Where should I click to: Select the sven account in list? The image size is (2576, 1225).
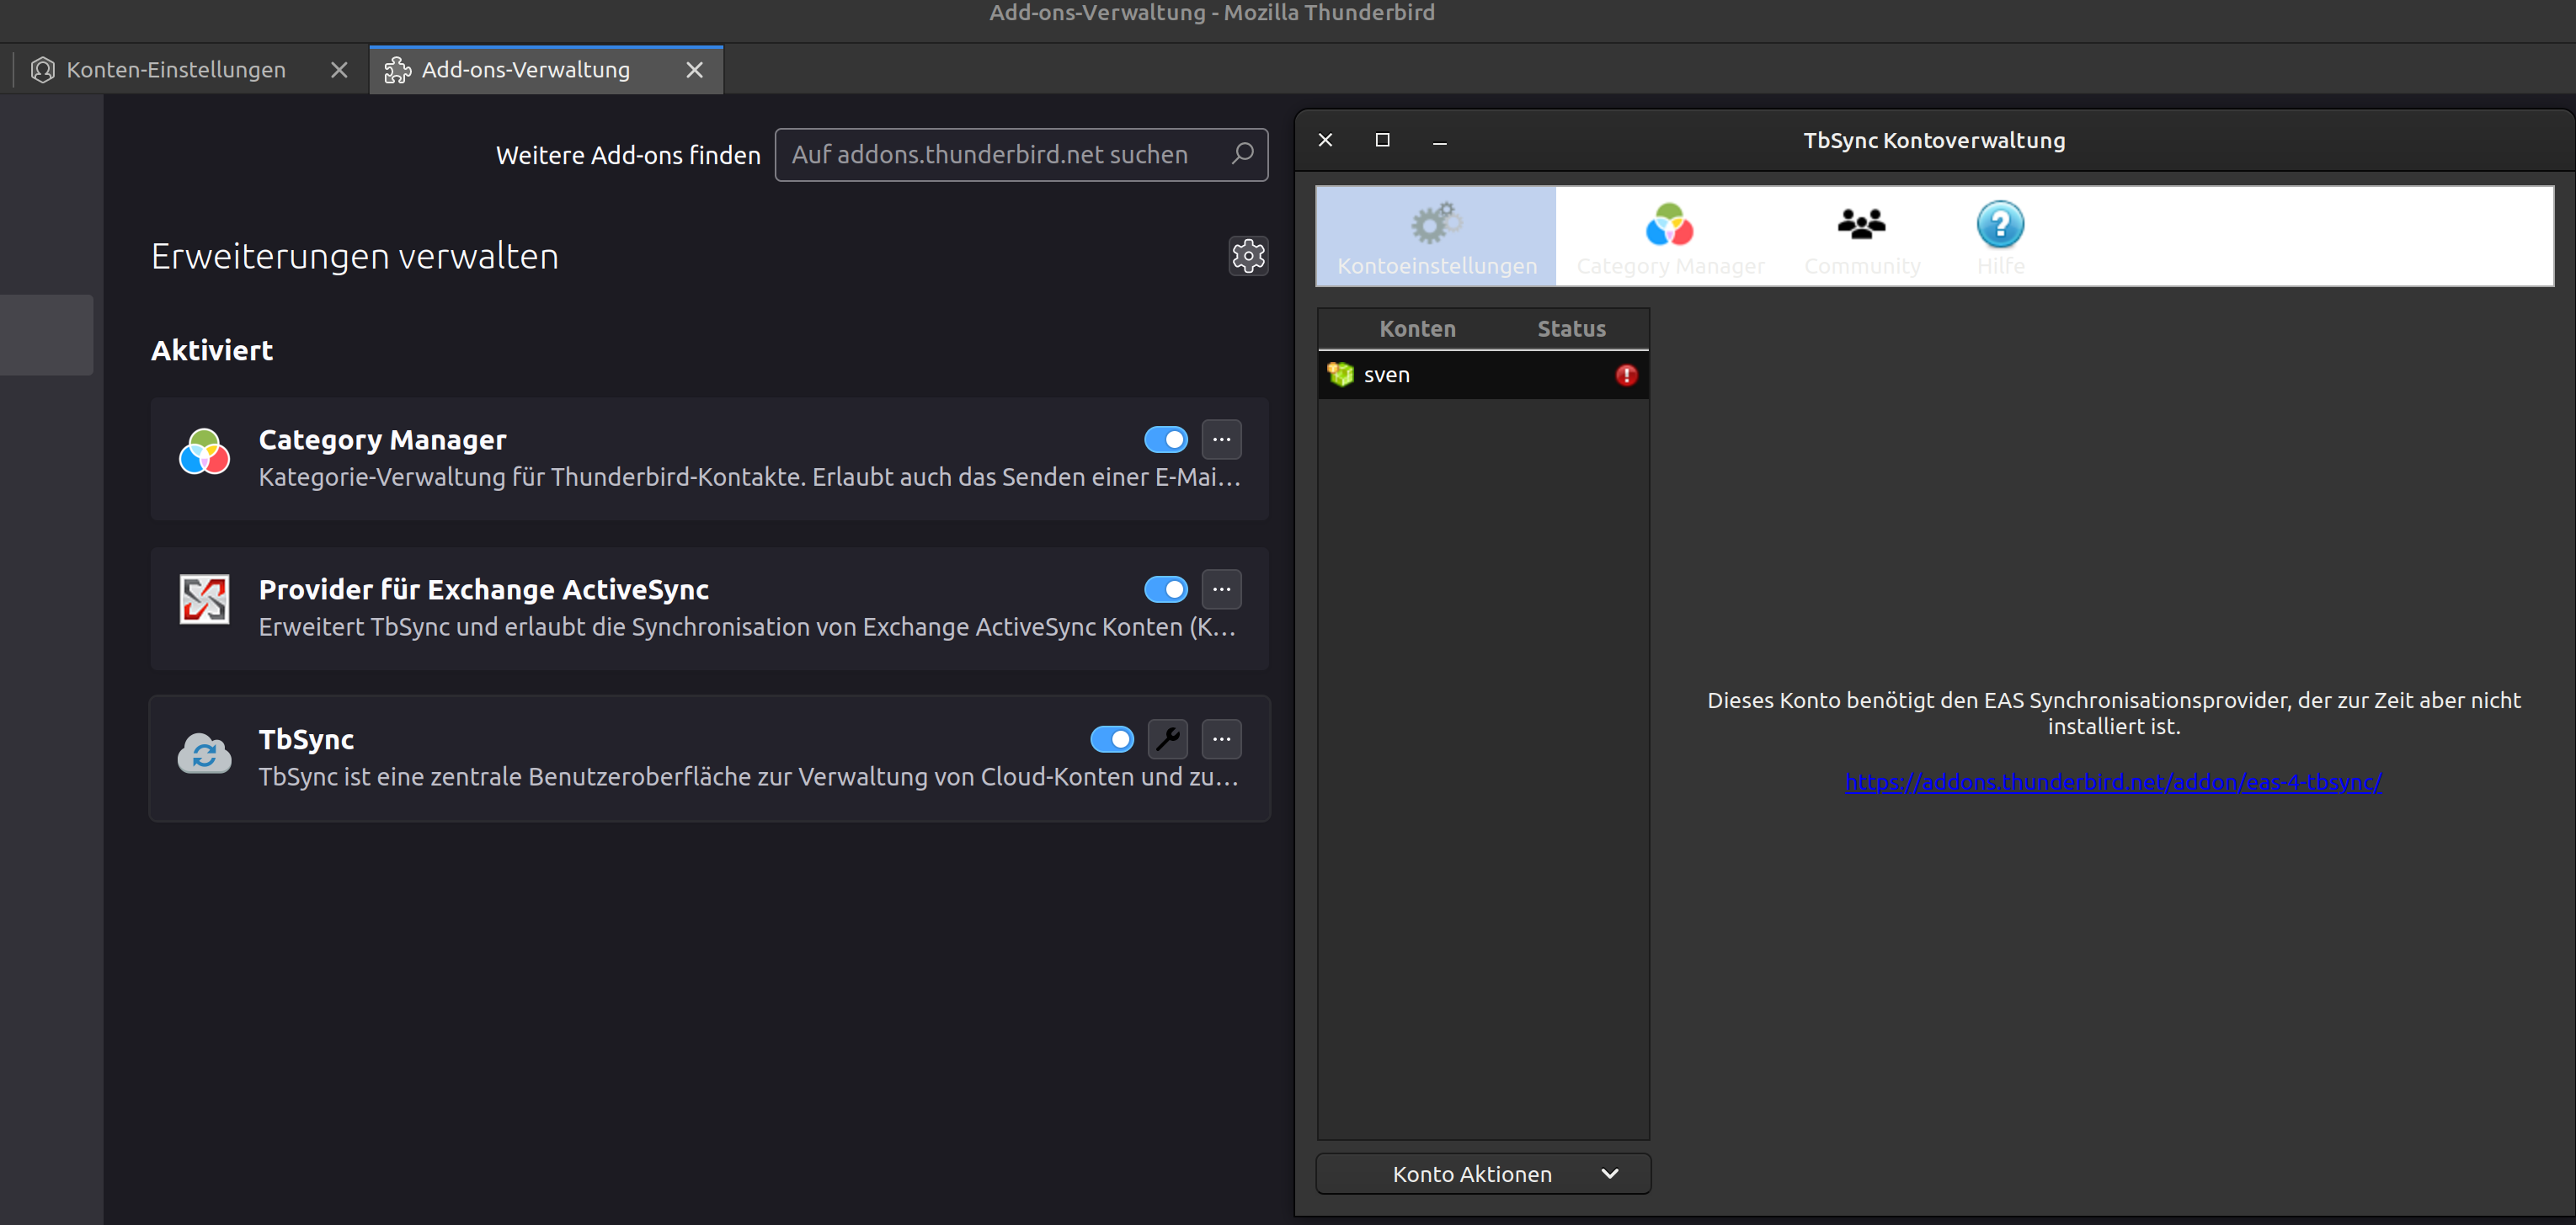[x=1386, y=375]
